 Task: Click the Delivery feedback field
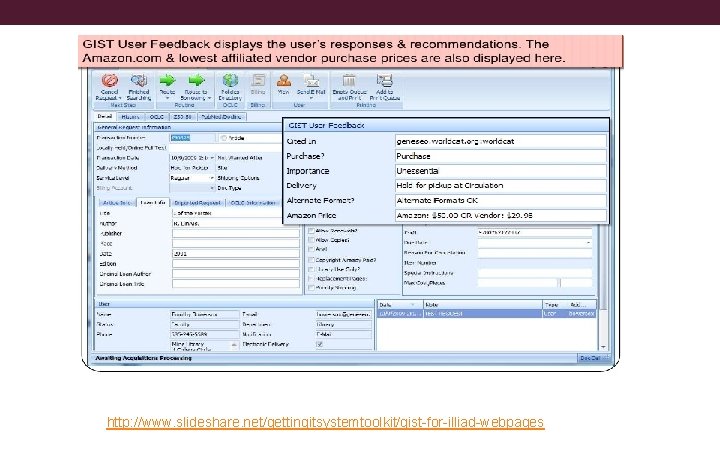(501, 186)
